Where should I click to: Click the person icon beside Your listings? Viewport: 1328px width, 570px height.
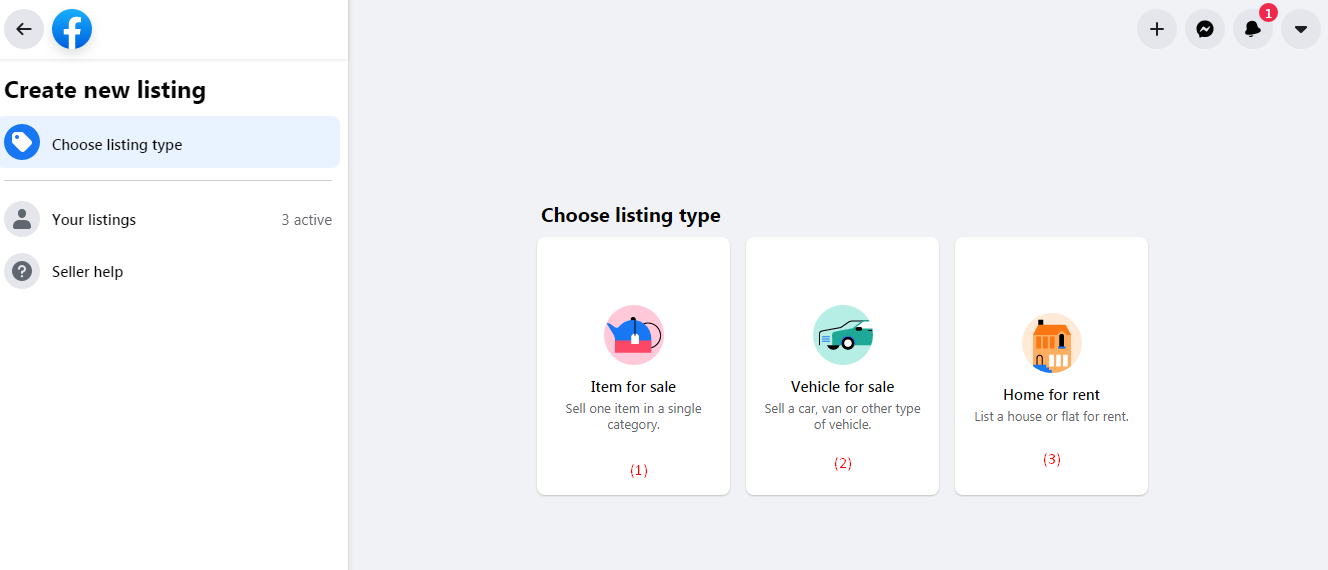point(22,219)
